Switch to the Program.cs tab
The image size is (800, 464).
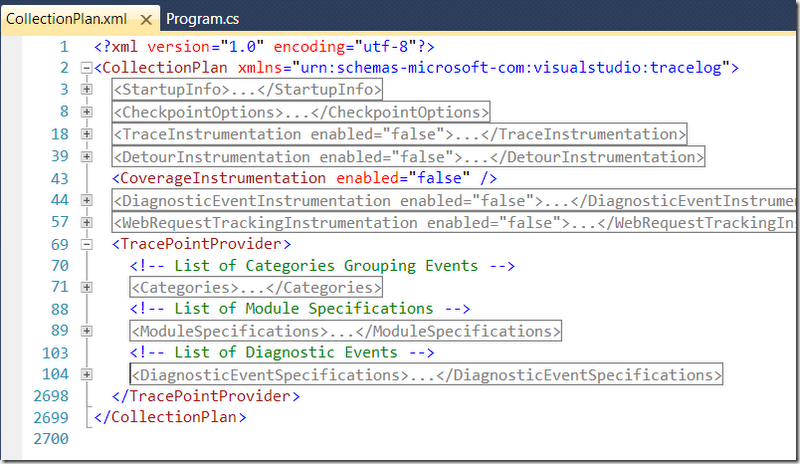click(203, 19)
